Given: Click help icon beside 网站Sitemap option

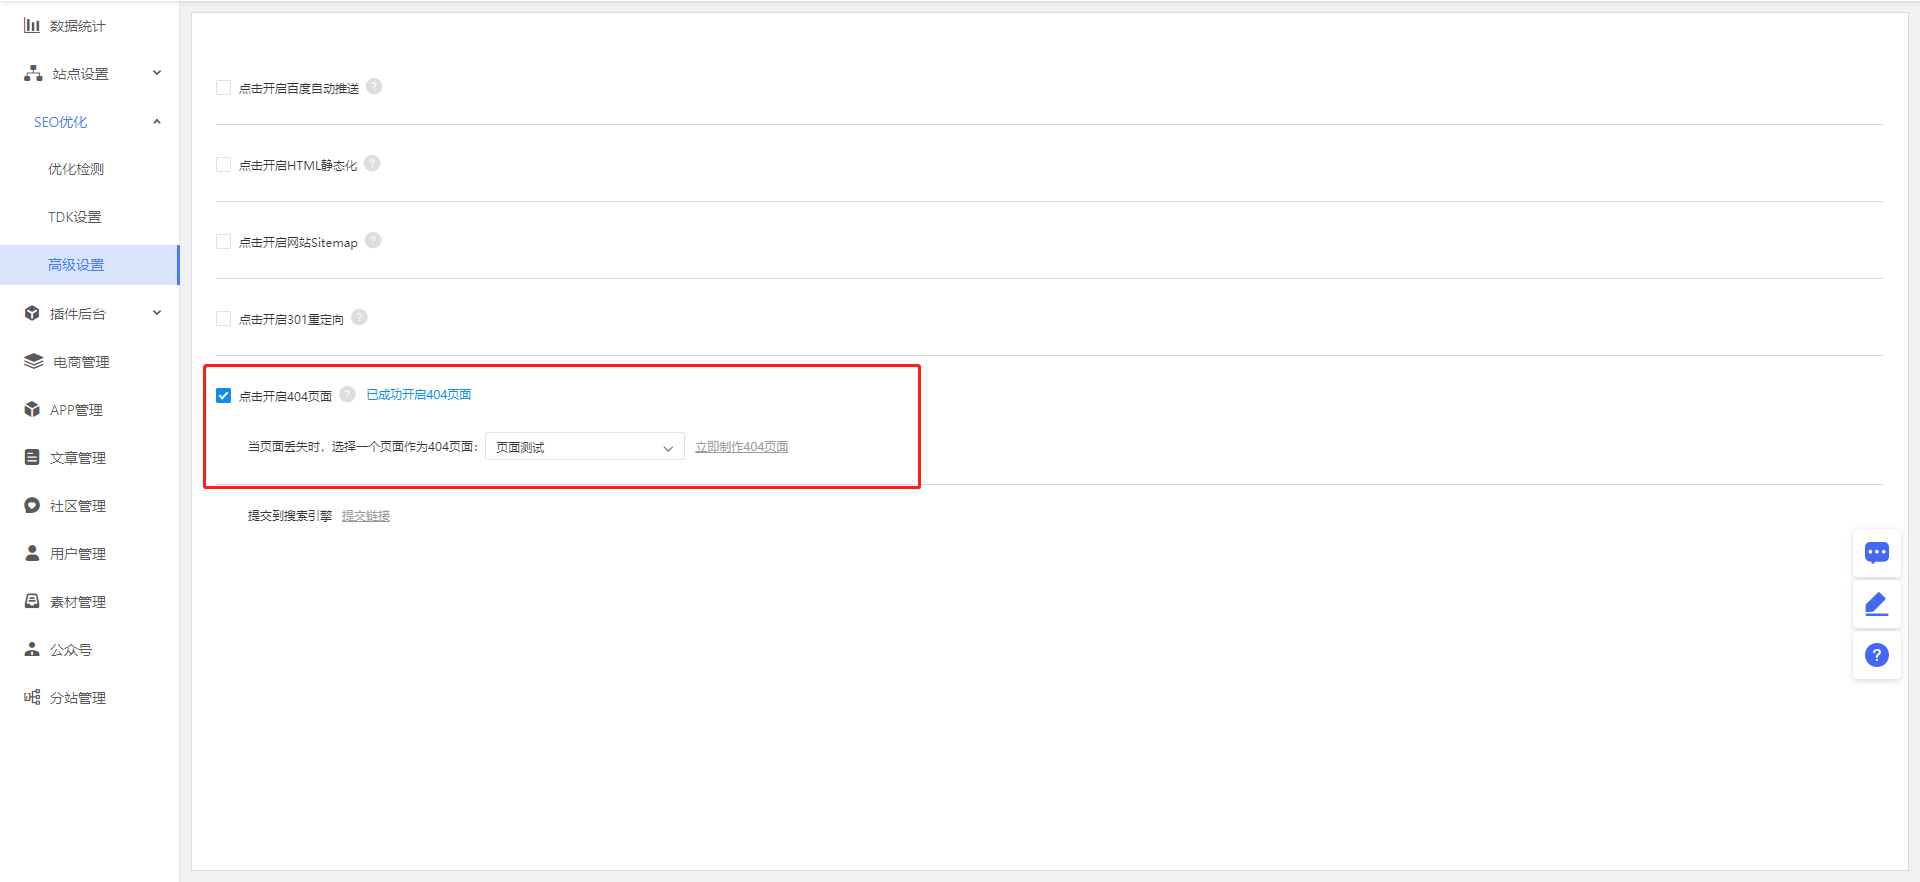Looking at the screenshot, I should click(373, 241).
